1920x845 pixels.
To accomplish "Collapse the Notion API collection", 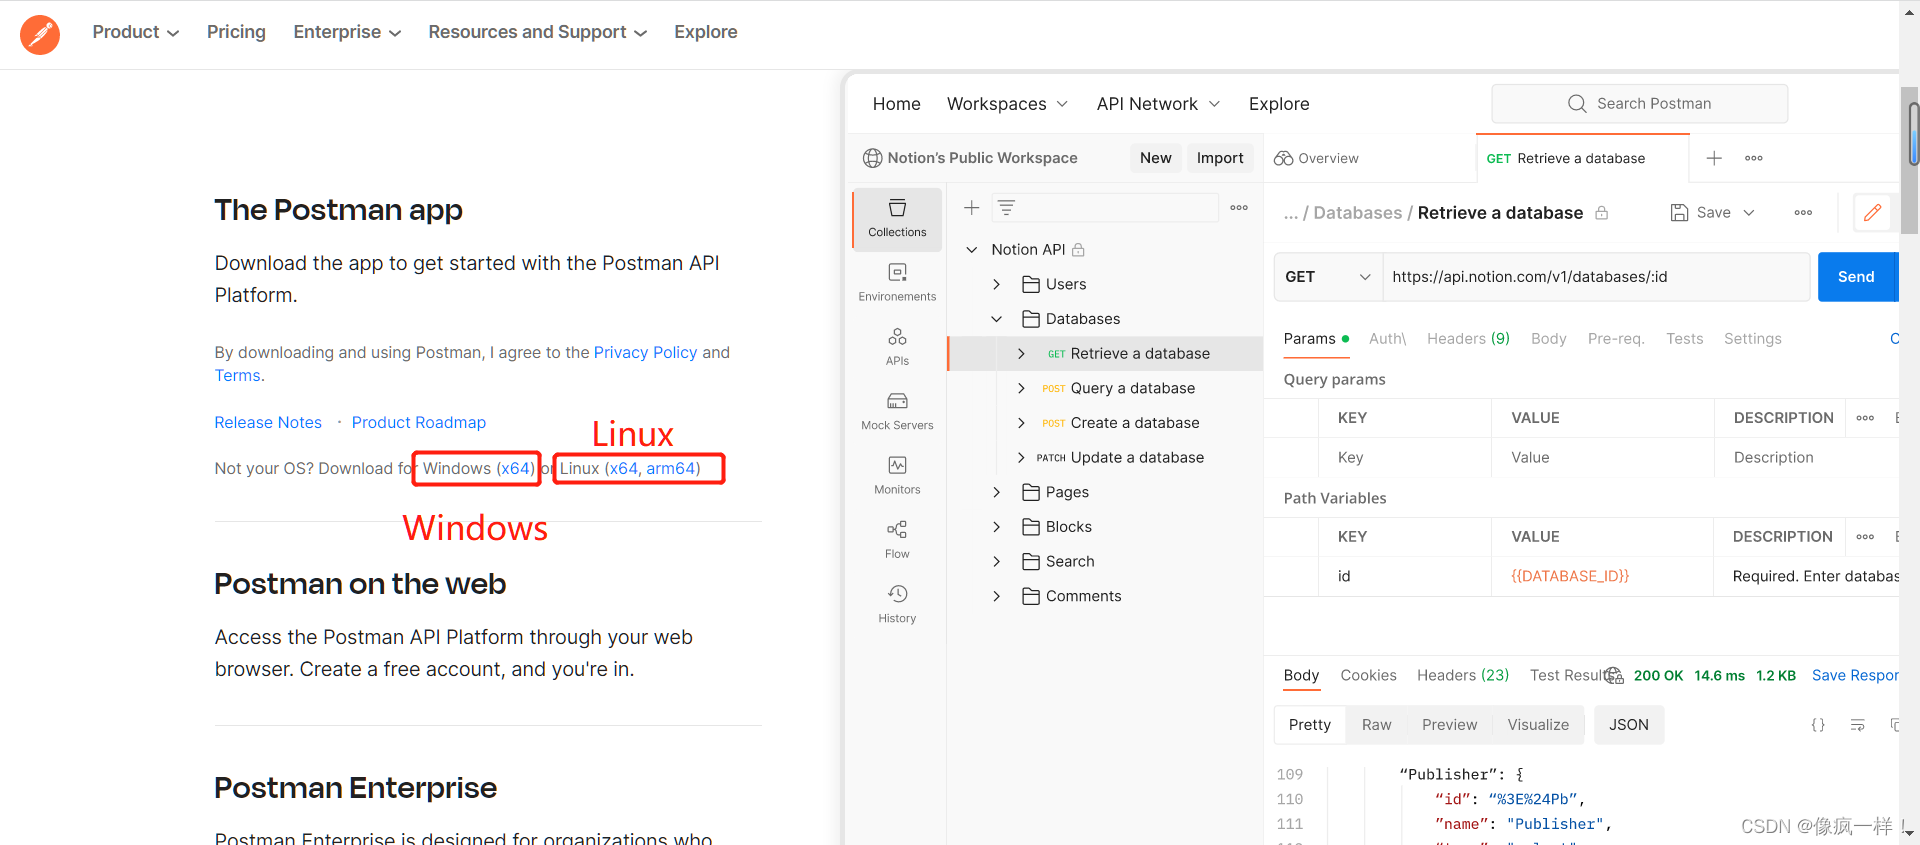I will pos(971,250).
